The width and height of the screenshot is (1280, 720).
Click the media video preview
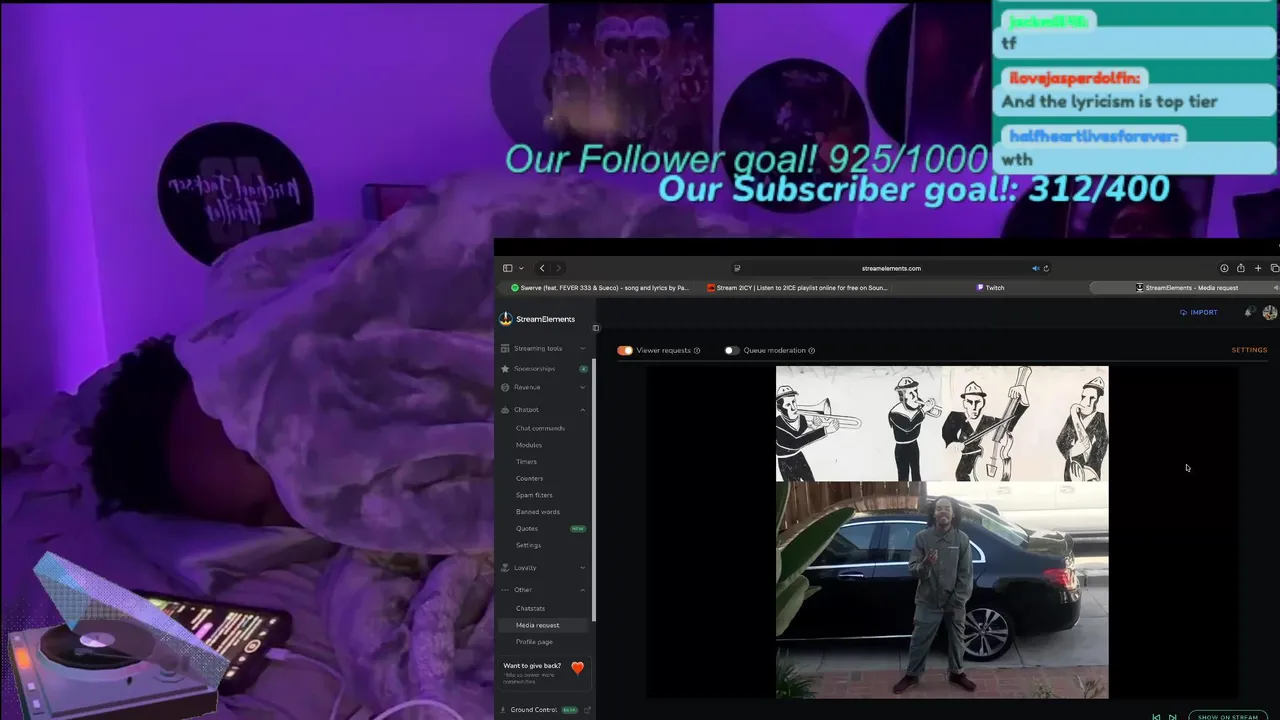[x=942, y=532]
